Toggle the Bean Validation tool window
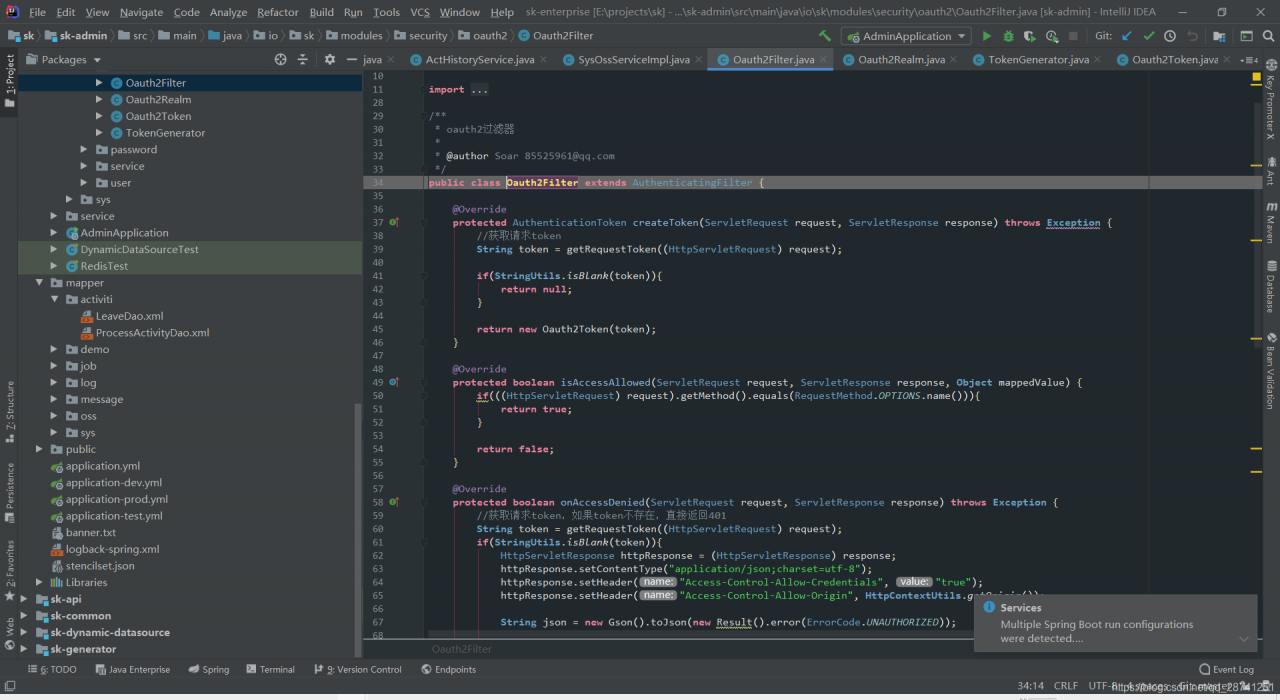The width and height of the screenshot is (1280, 700). click(x=1271, y=371)
